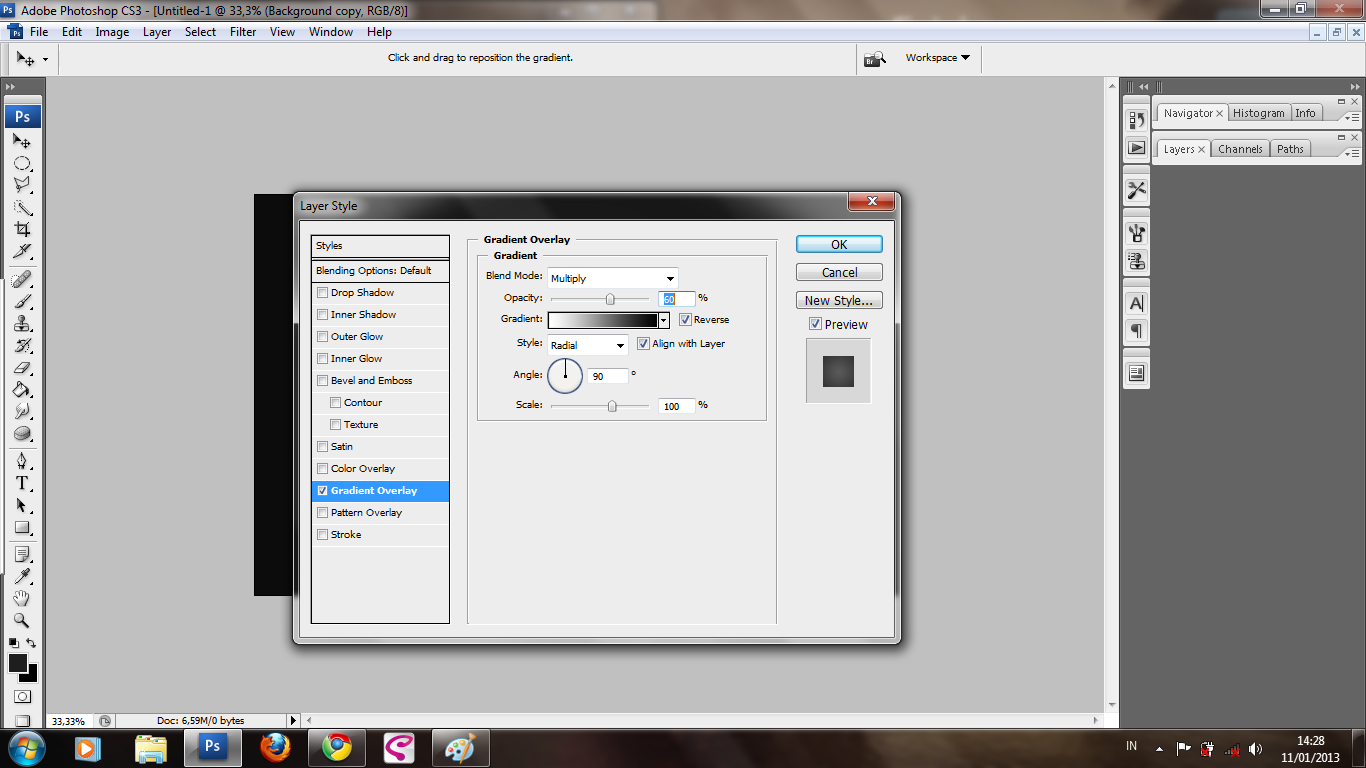Viewport: 1366px width, 768px height.
Task: Toggle the Preview checkbox
Action: pos(815,324)
